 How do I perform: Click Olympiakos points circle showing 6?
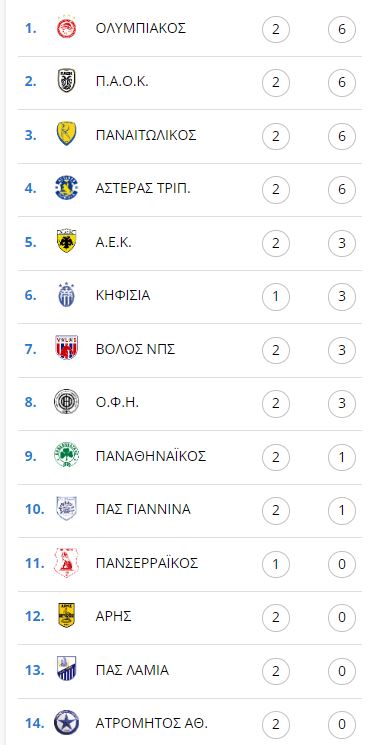tap(341, 29)
